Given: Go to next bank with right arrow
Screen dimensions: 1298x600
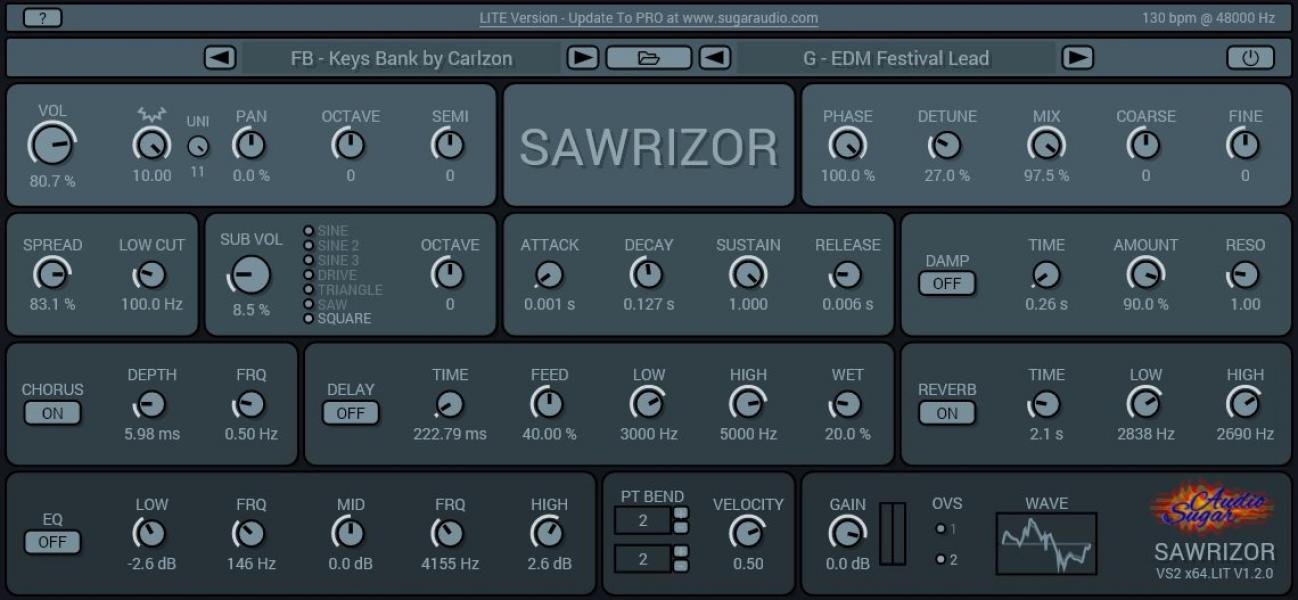Looking at the screenshot, I should click(x=582, y=58).
